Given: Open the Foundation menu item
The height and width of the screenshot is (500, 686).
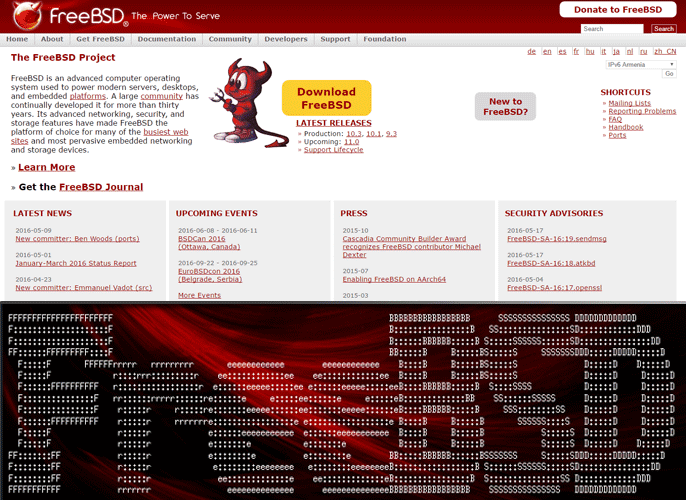Looking at the screenshot, I should (385, 39).
